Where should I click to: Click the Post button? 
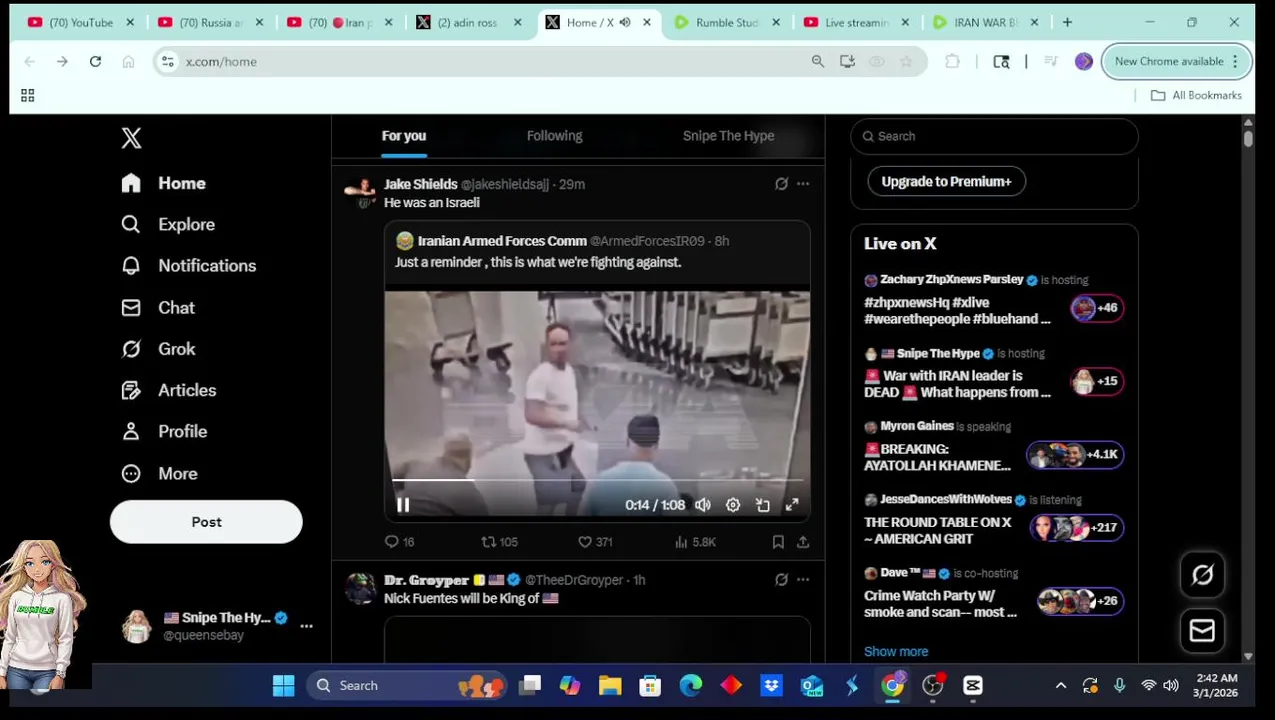click(x=206, y=522)
